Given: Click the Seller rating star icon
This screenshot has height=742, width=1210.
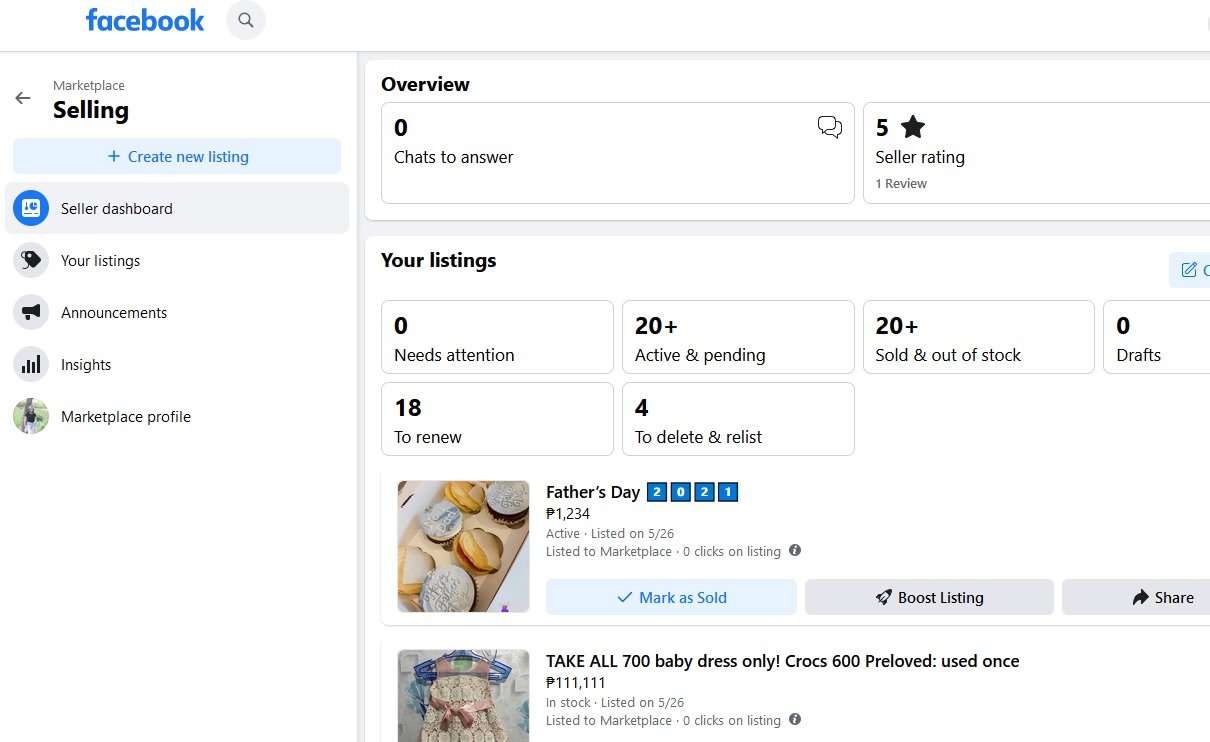Looking at the screenshot, I should pyautogui.click(x=913, y=127).
